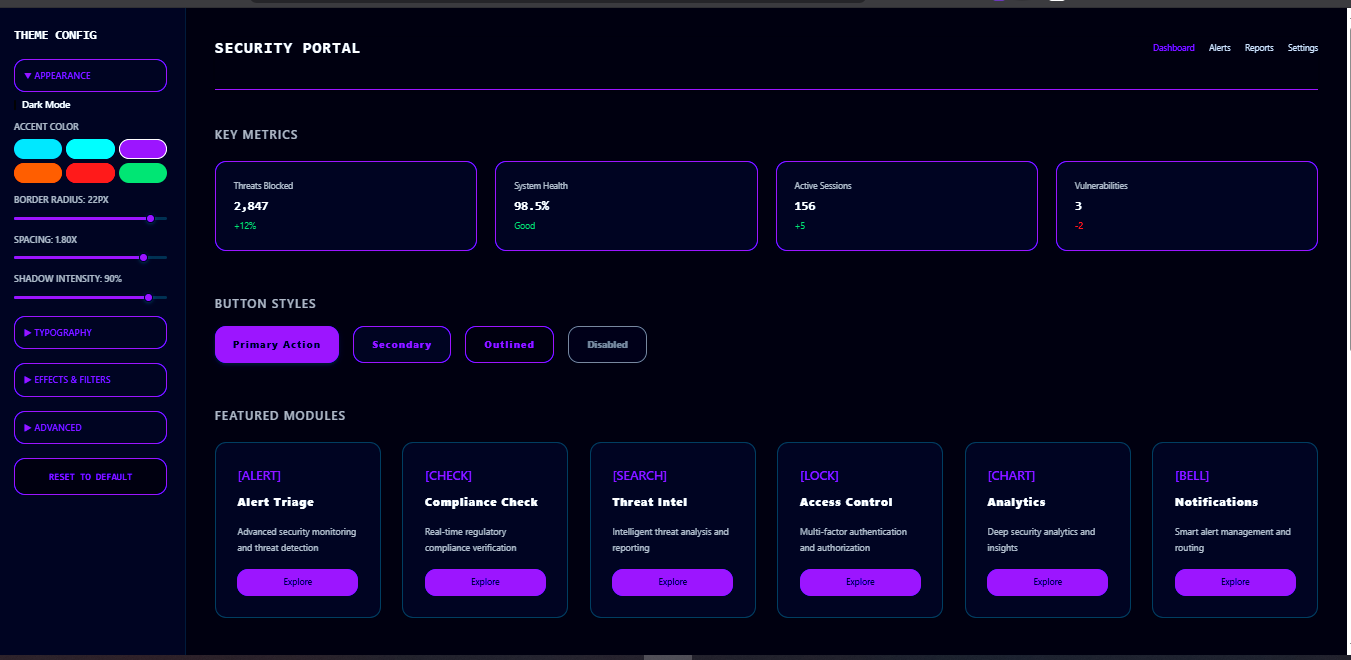Pick the purple accent color swatch
This screenshot has width=1351, height=660.
pos(143,149)
